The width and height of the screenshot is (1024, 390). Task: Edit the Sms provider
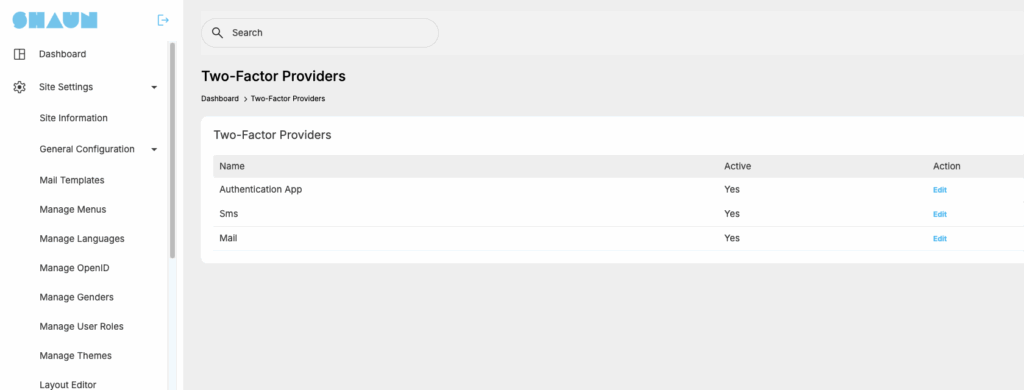(940, 214)
